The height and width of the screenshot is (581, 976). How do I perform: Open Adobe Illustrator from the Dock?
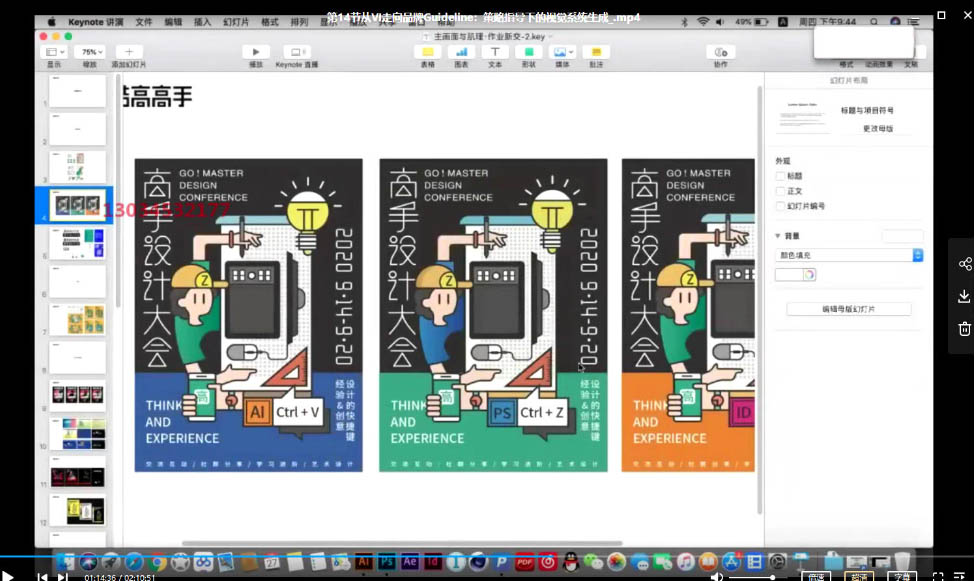[x=364, y=562]
